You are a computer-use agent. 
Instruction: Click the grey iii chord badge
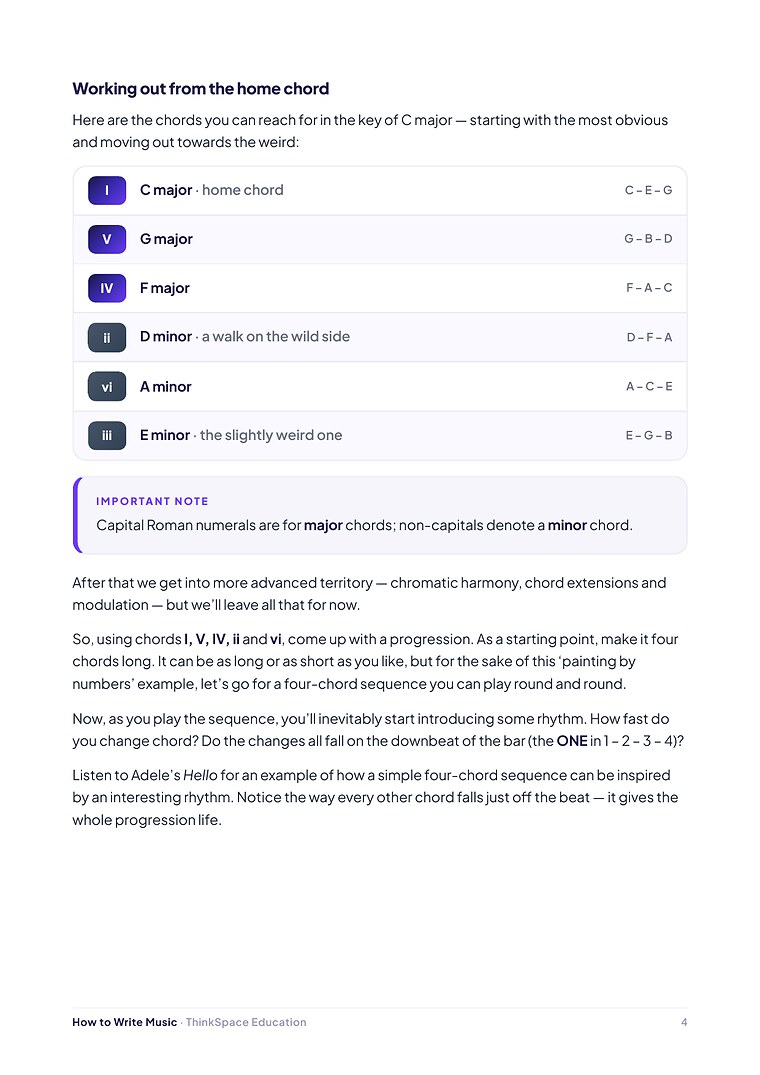[x=107, y=435]
